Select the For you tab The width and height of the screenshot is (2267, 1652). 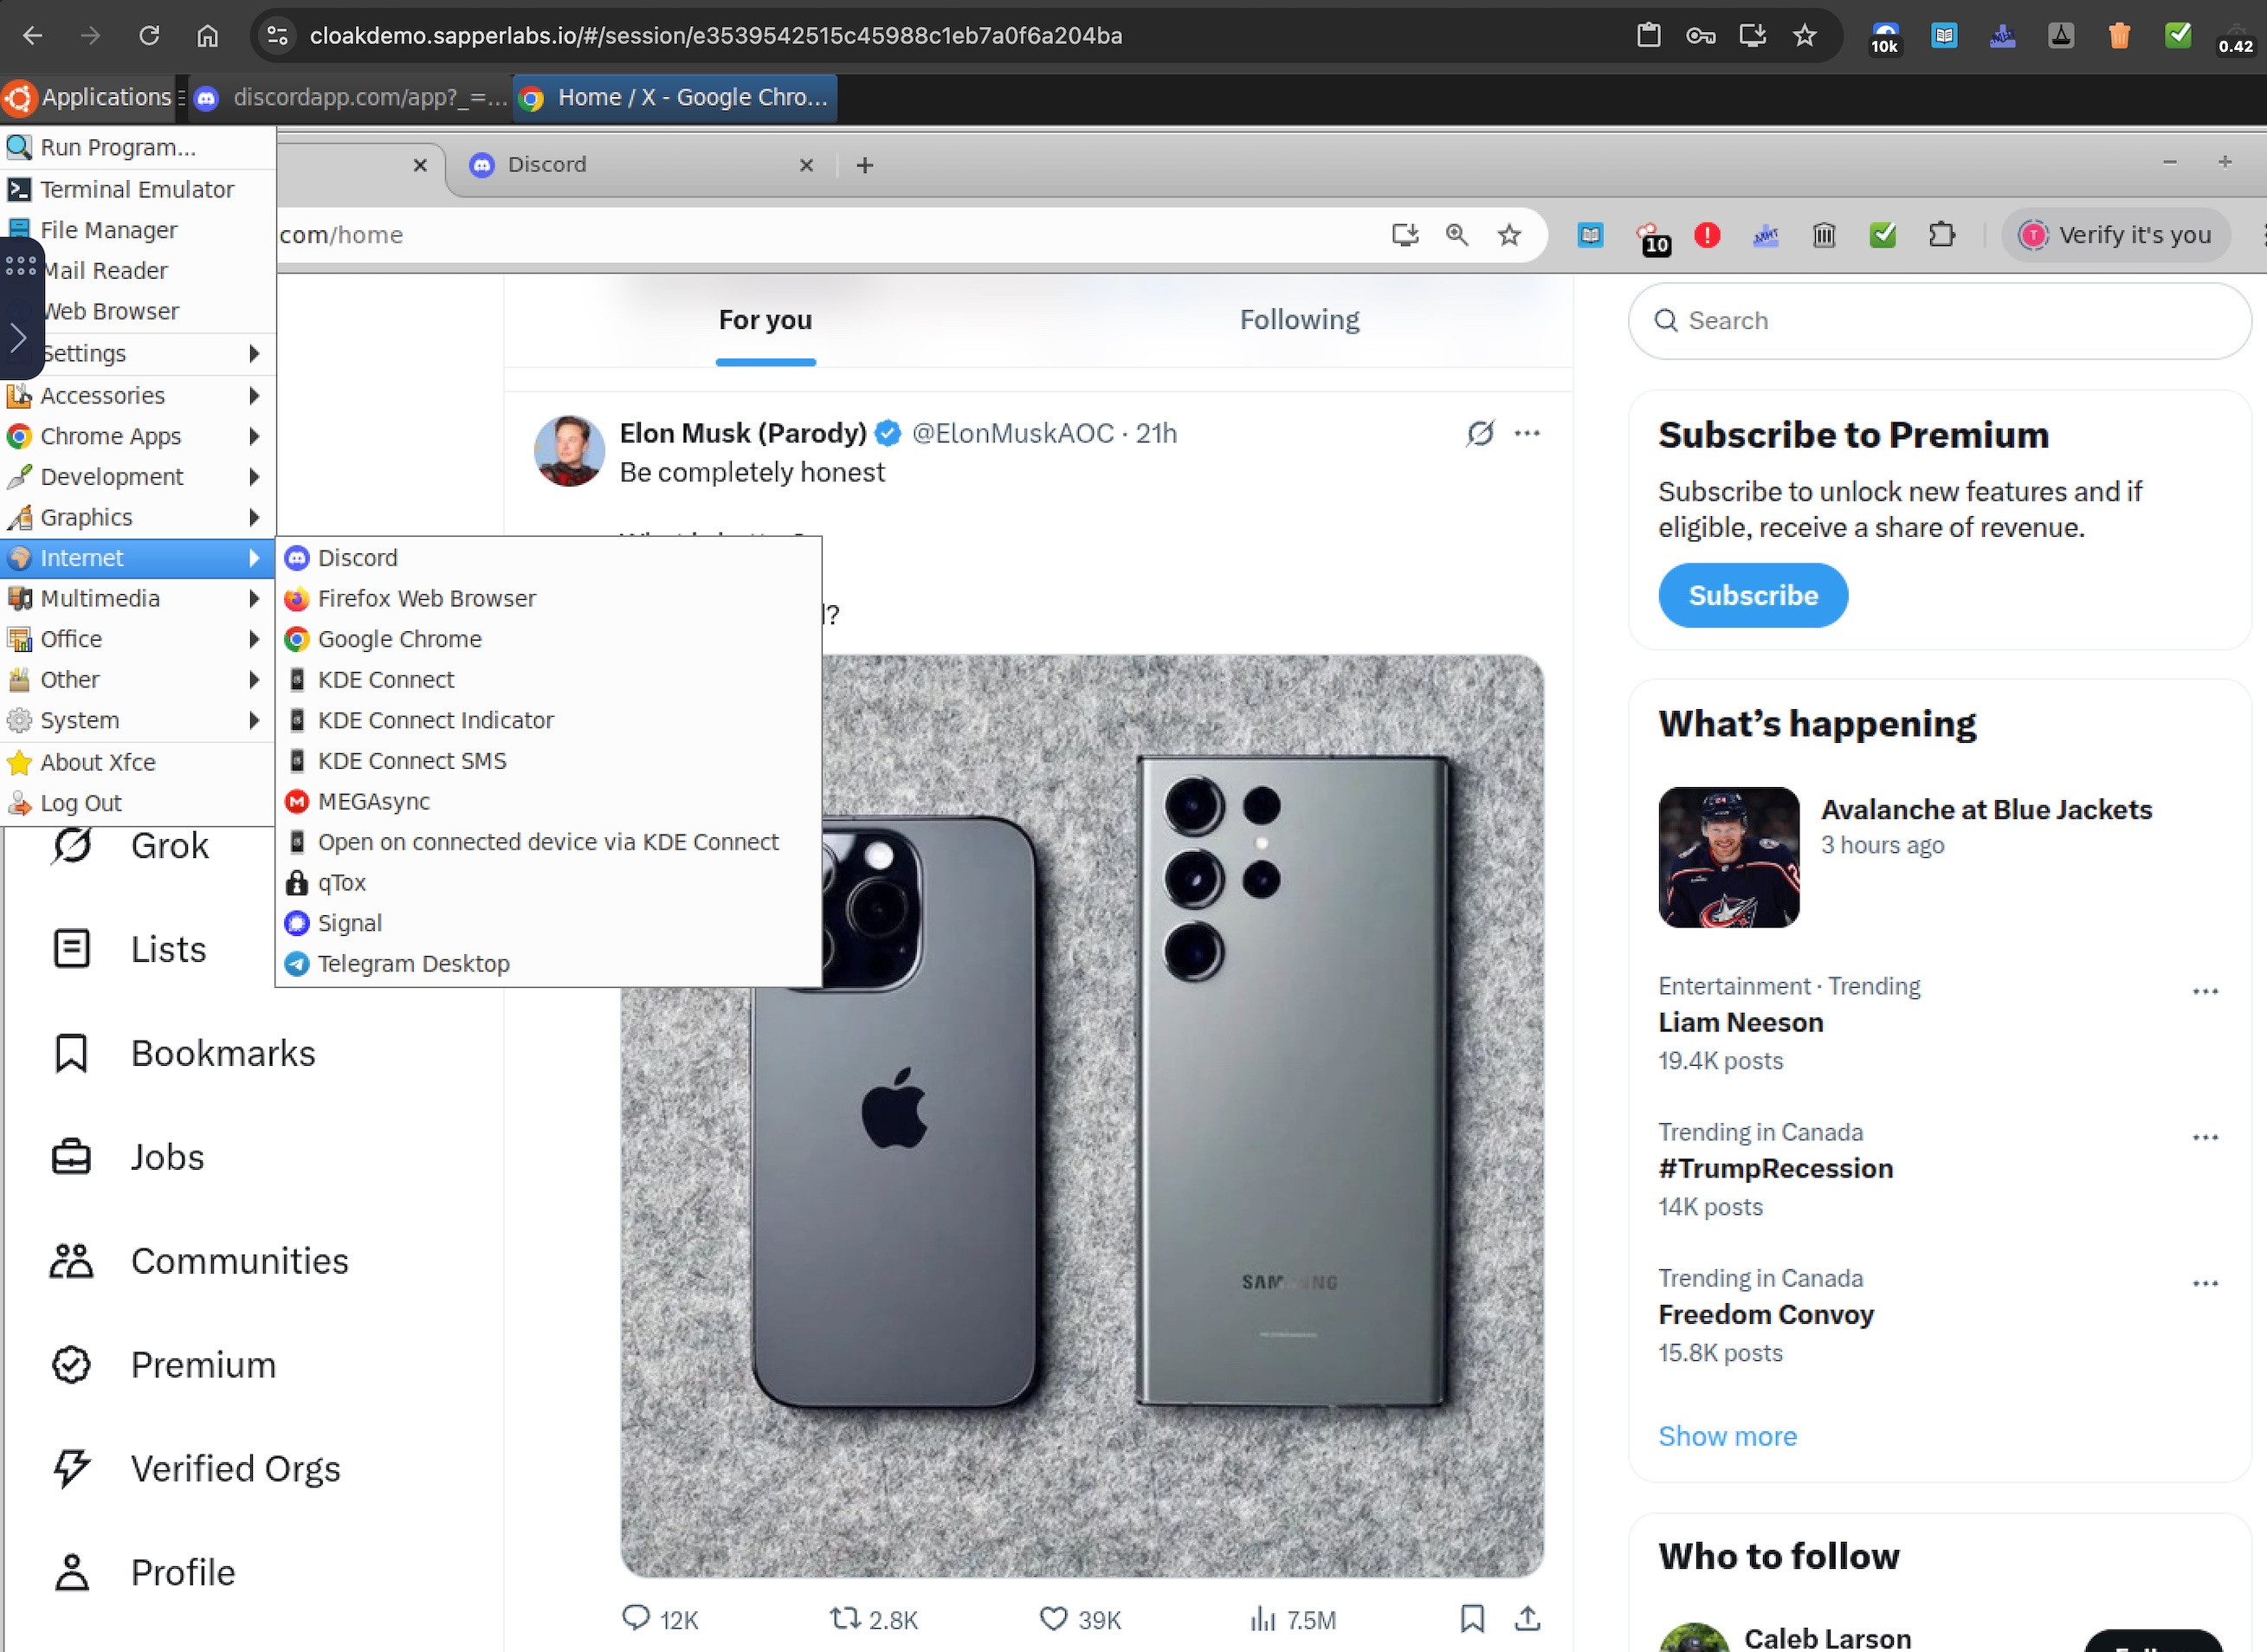tap(765, 320)
